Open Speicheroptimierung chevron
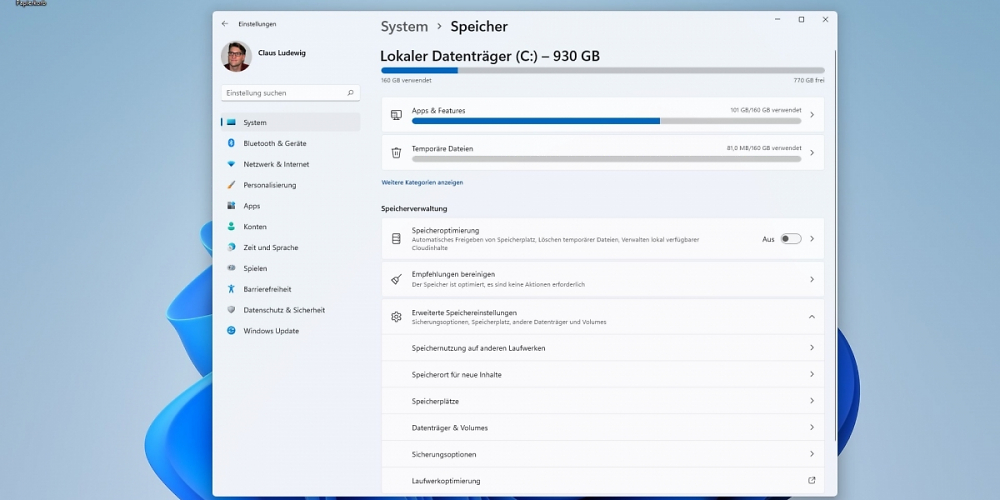The width and height of the screenshot is (1000, 500). 812,239
